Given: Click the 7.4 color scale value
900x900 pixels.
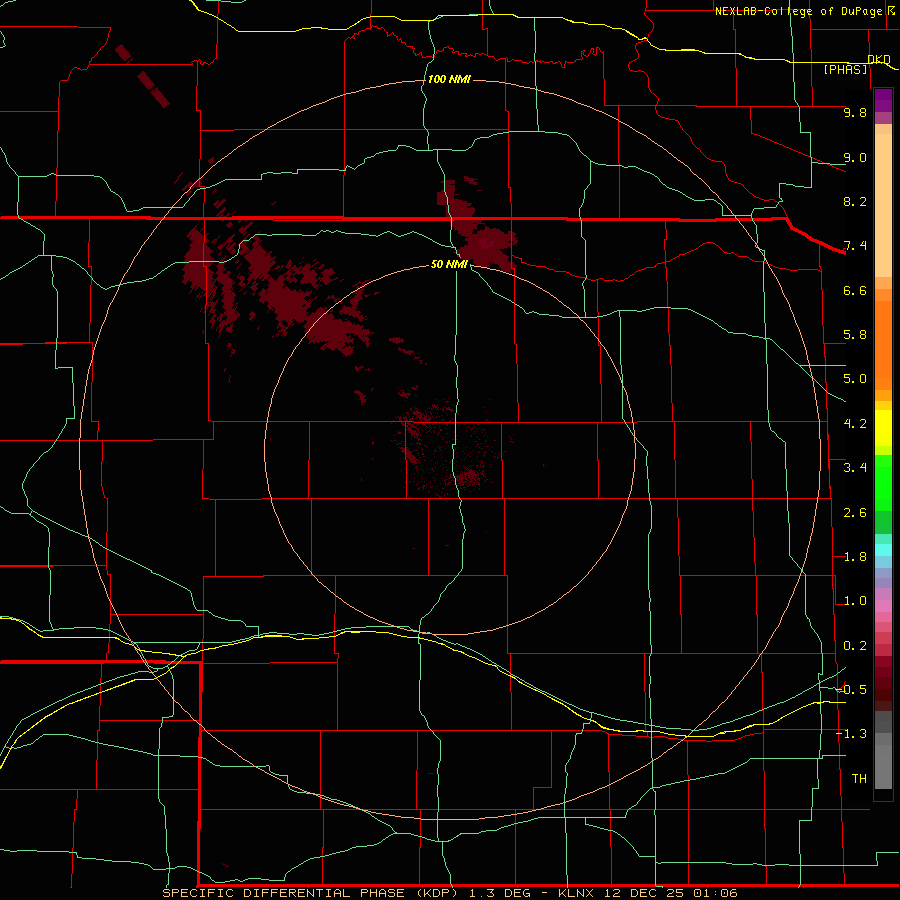Looking at the screenshot, I should coord(855,246).
